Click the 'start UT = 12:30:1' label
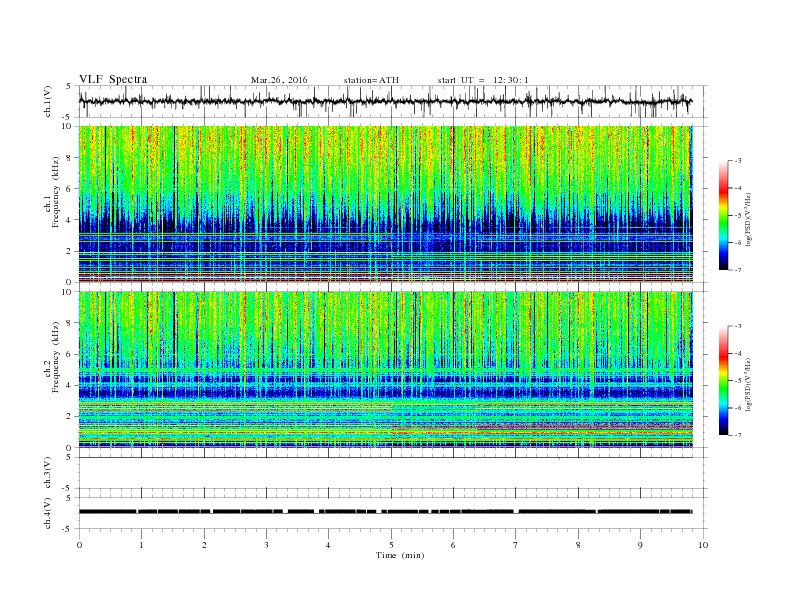 (483, 80)
